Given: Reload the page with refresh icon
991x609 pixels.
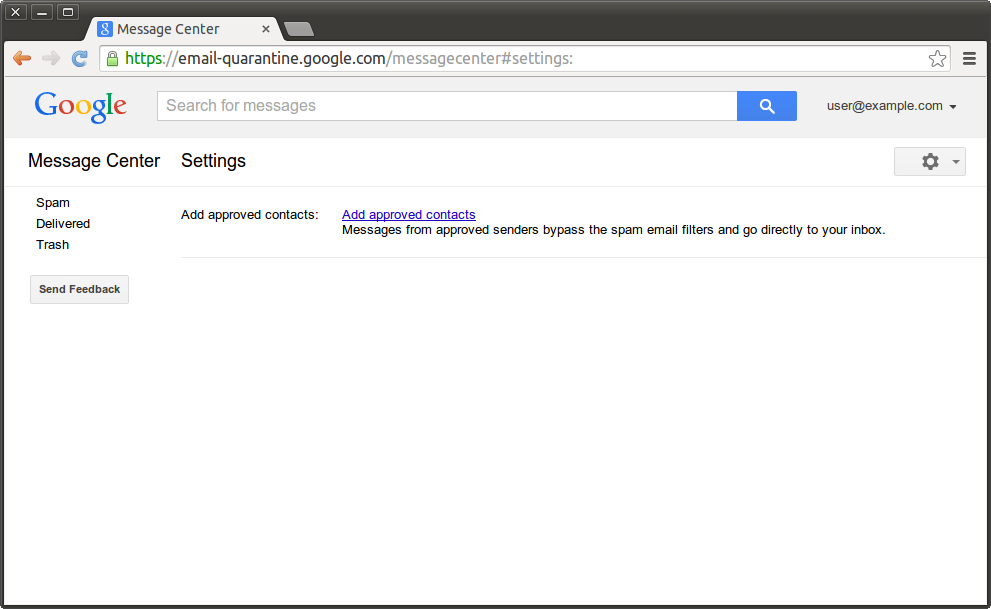Looking at the screenshot, I should coord(80,59).
